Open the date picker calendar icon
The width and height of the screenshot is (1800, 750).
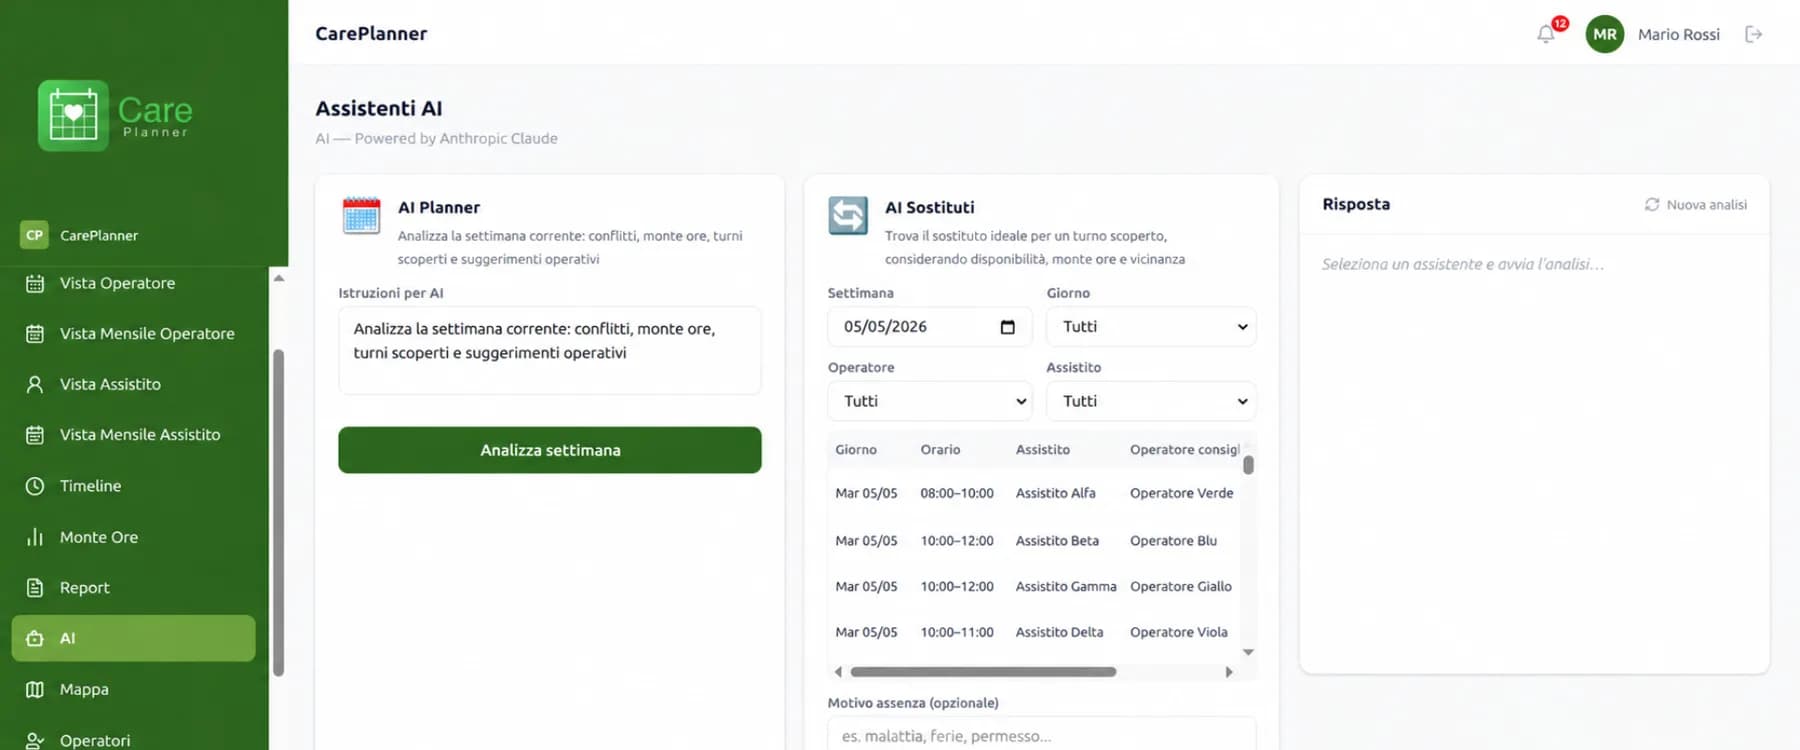coord(1008,327)
